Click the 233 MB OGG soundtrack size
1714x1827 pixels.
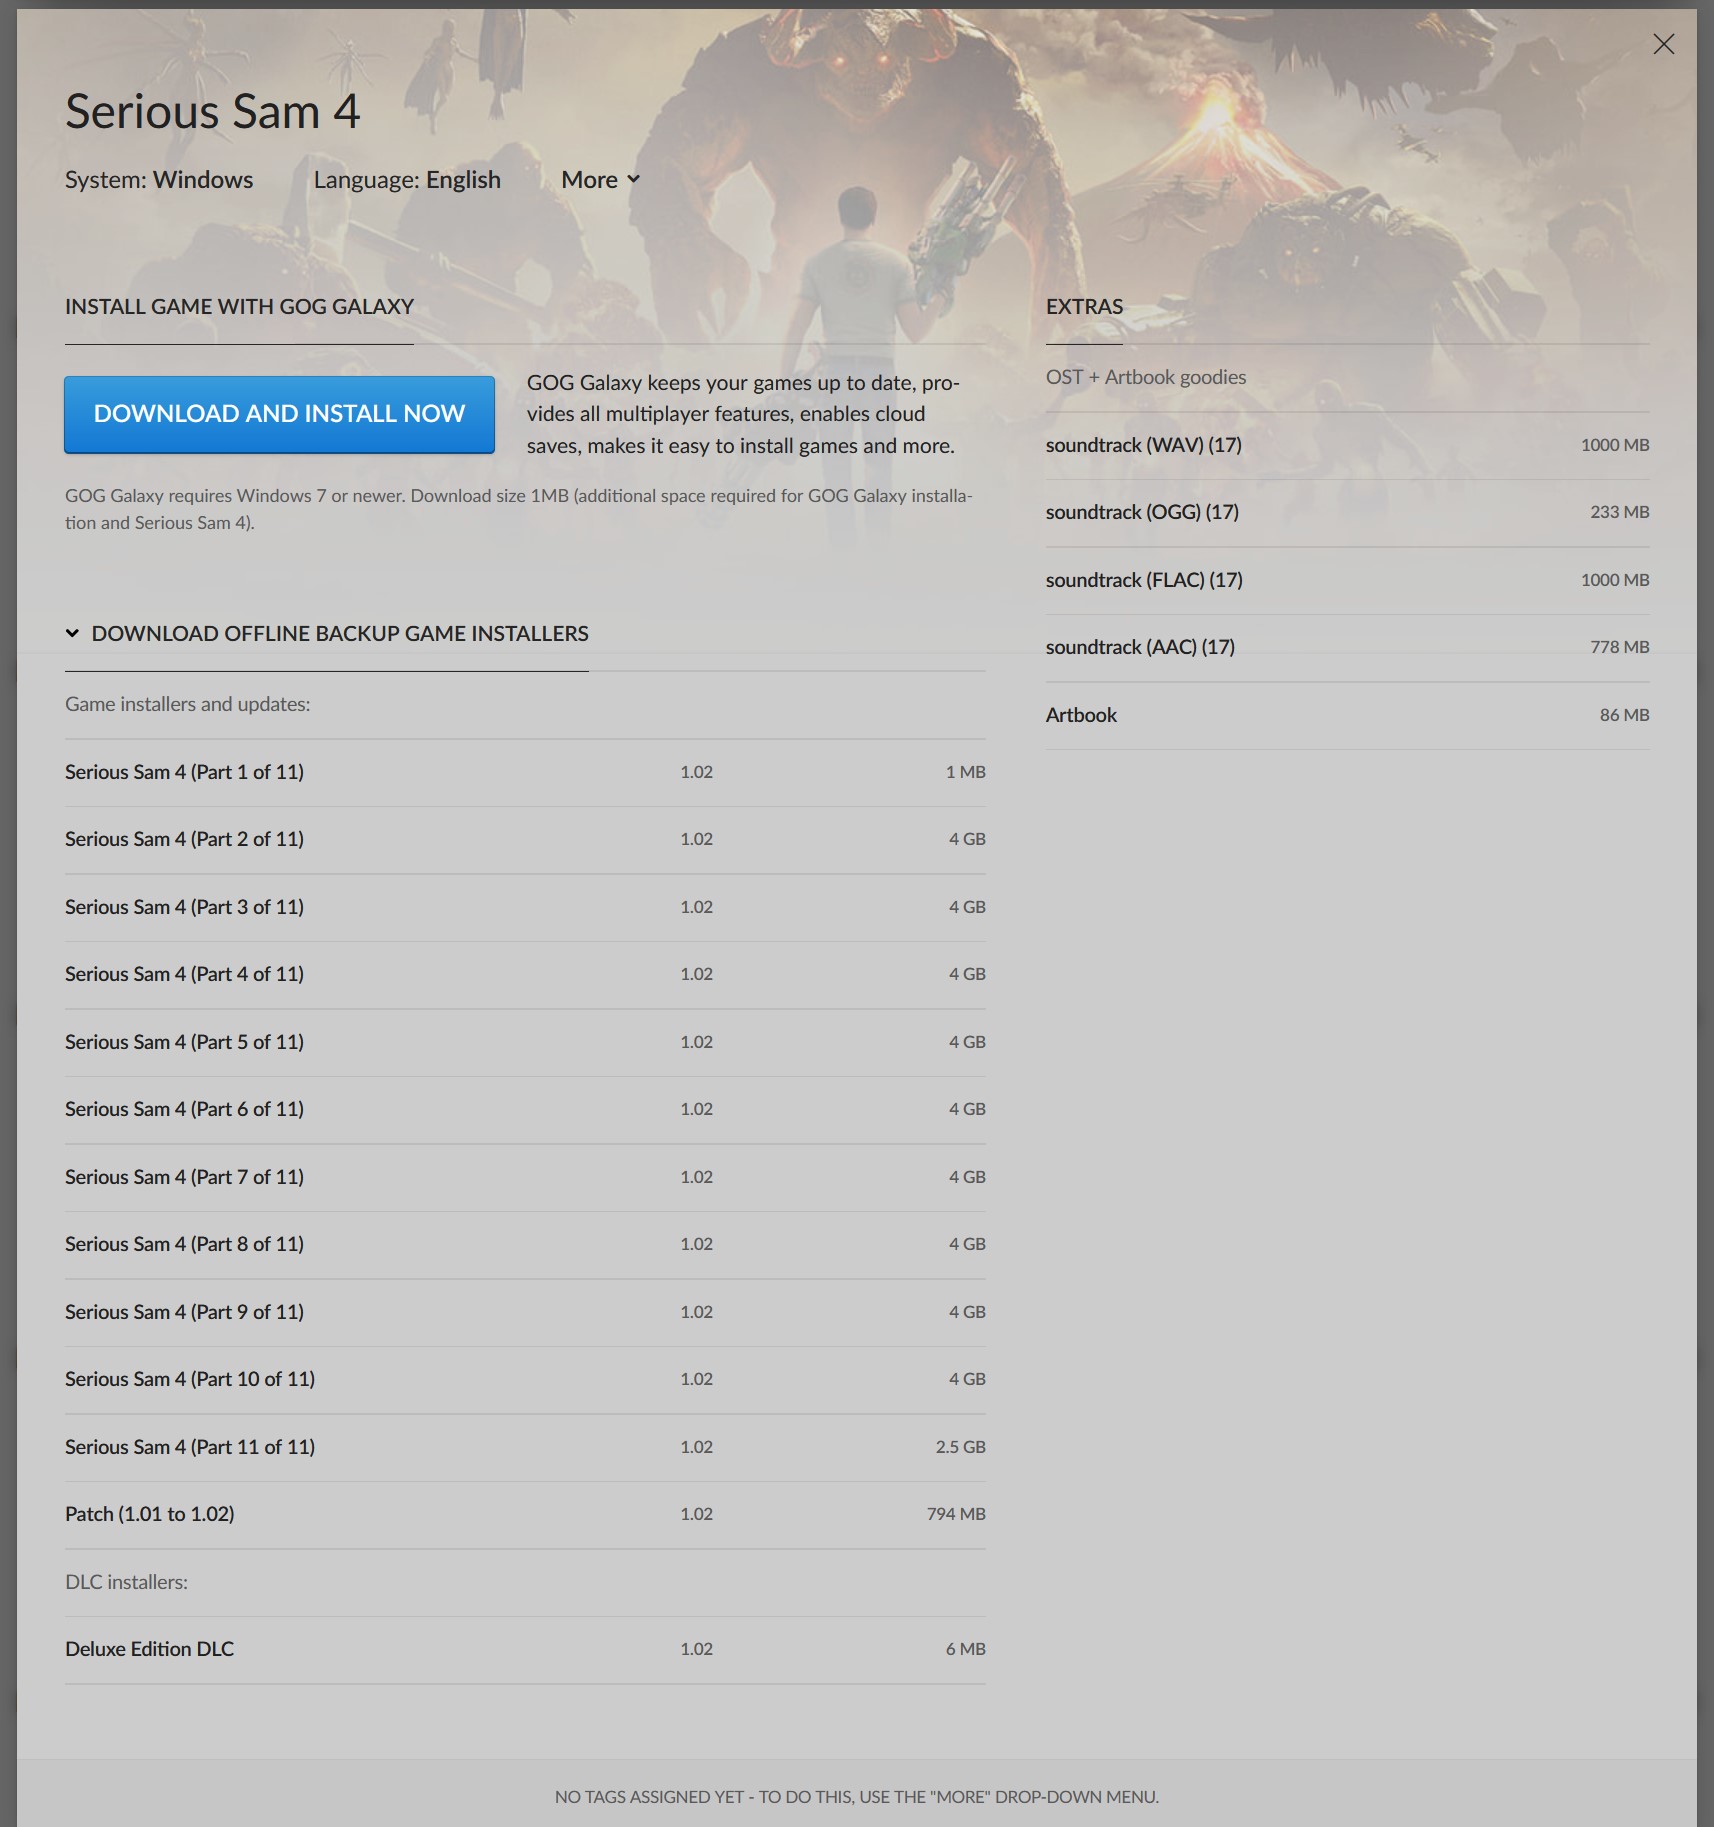1619,512
